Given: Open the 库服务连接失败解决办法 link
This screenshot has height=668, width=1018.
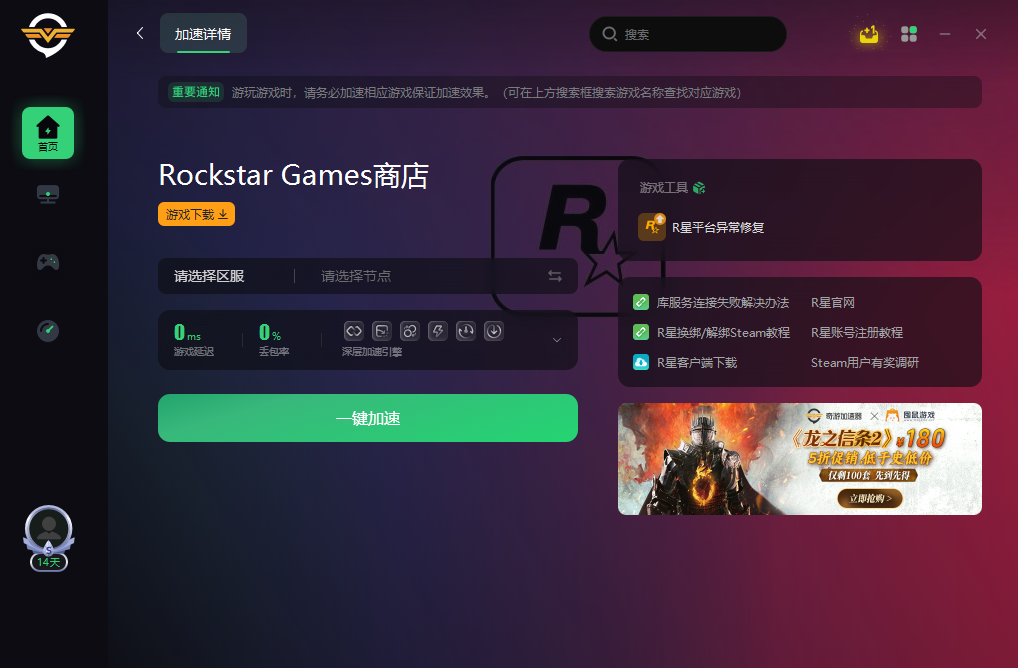Looking at the screenshot, I should 723,303.
